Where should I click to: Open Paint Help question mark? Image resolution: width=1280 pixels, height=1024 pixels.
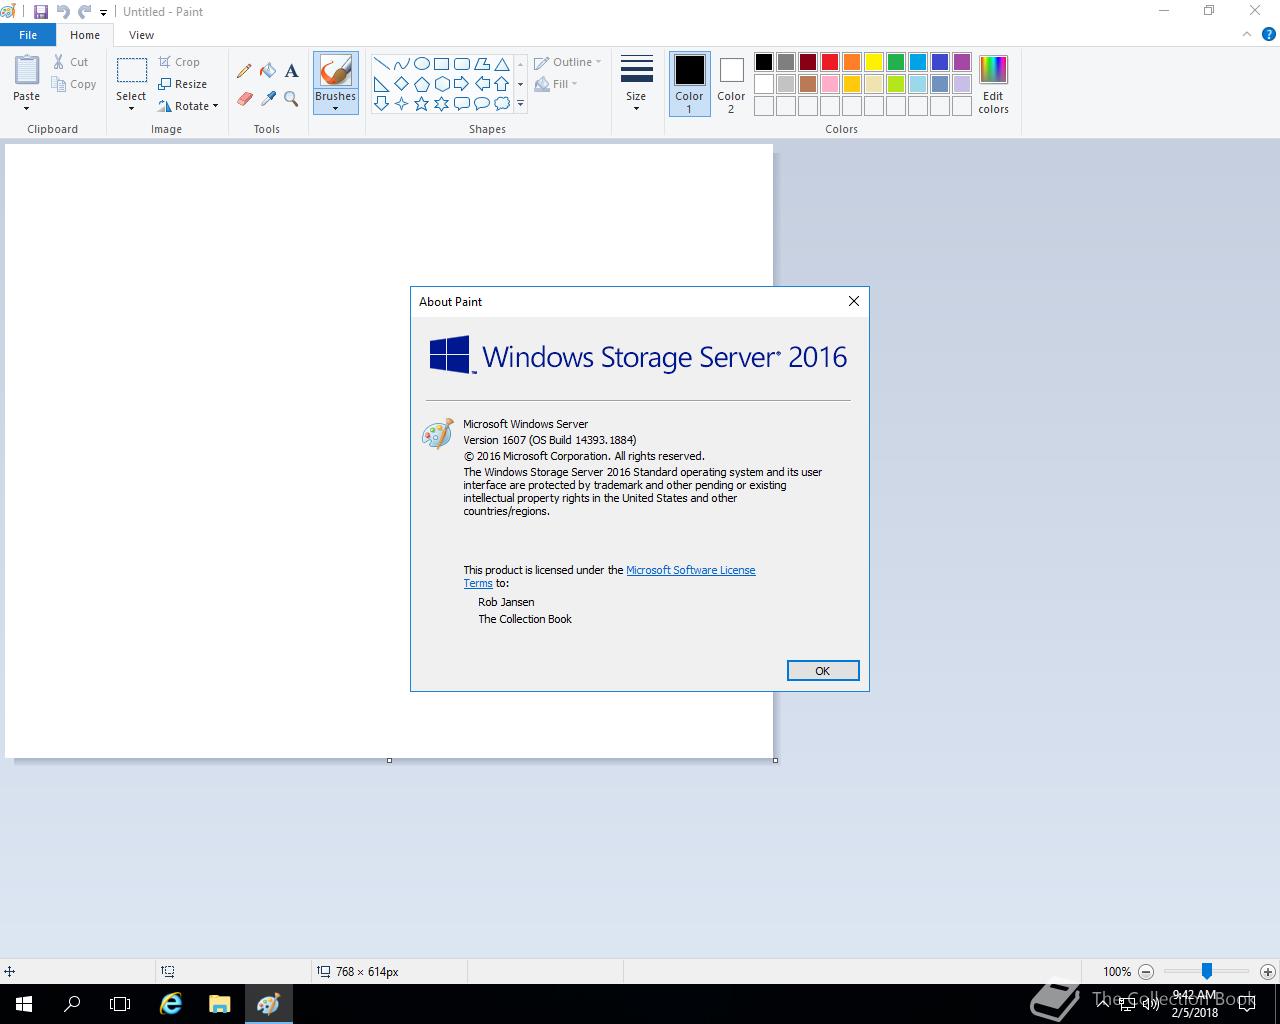point(1267,34)
